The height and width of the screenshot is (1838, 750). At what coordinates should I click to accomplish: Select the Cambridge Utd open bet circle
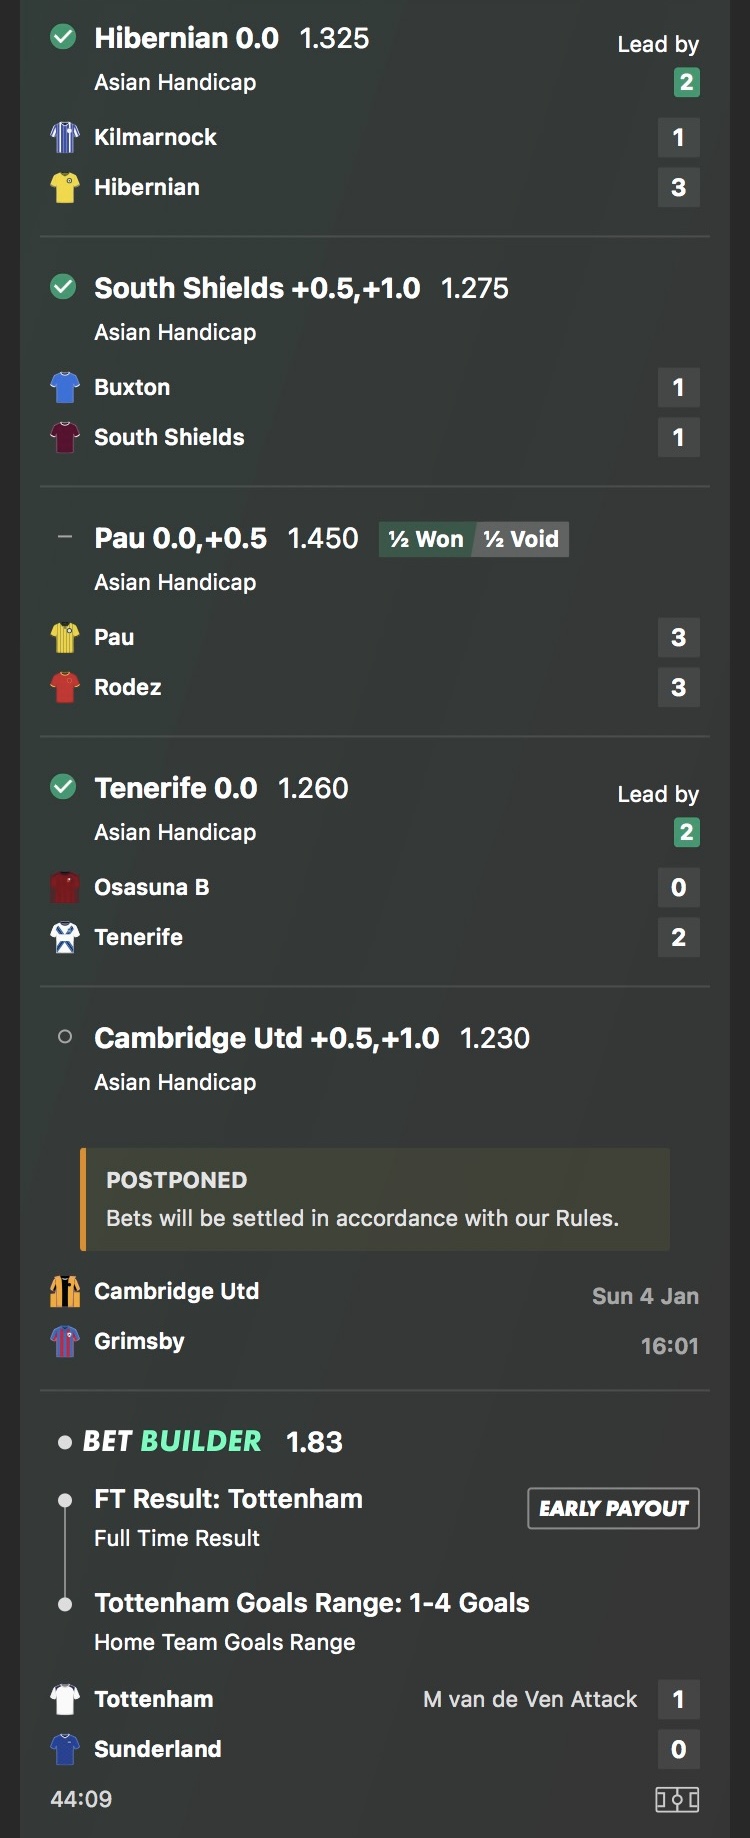tap(65, 1037)
